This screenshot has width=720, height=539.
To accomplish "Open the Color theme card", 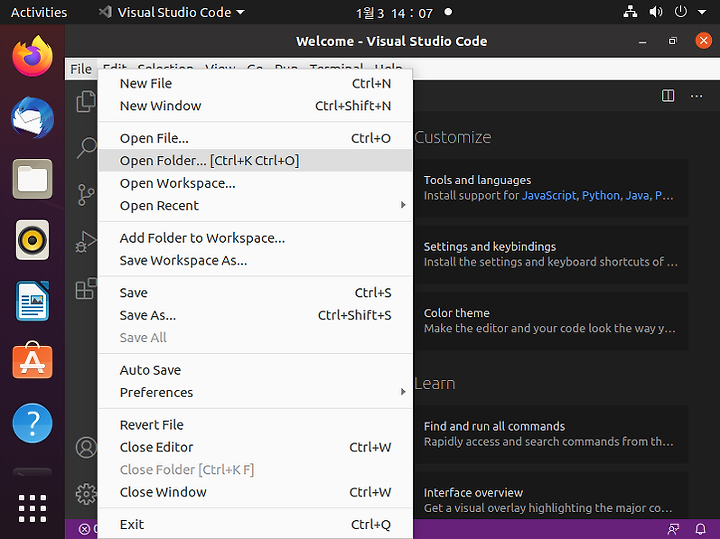I will pyautogui.click(x=551, y=321).
